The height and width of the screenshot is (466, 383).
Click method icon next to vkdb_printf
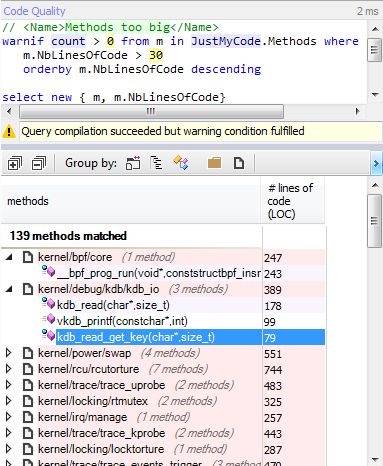[x=48, y=320]
